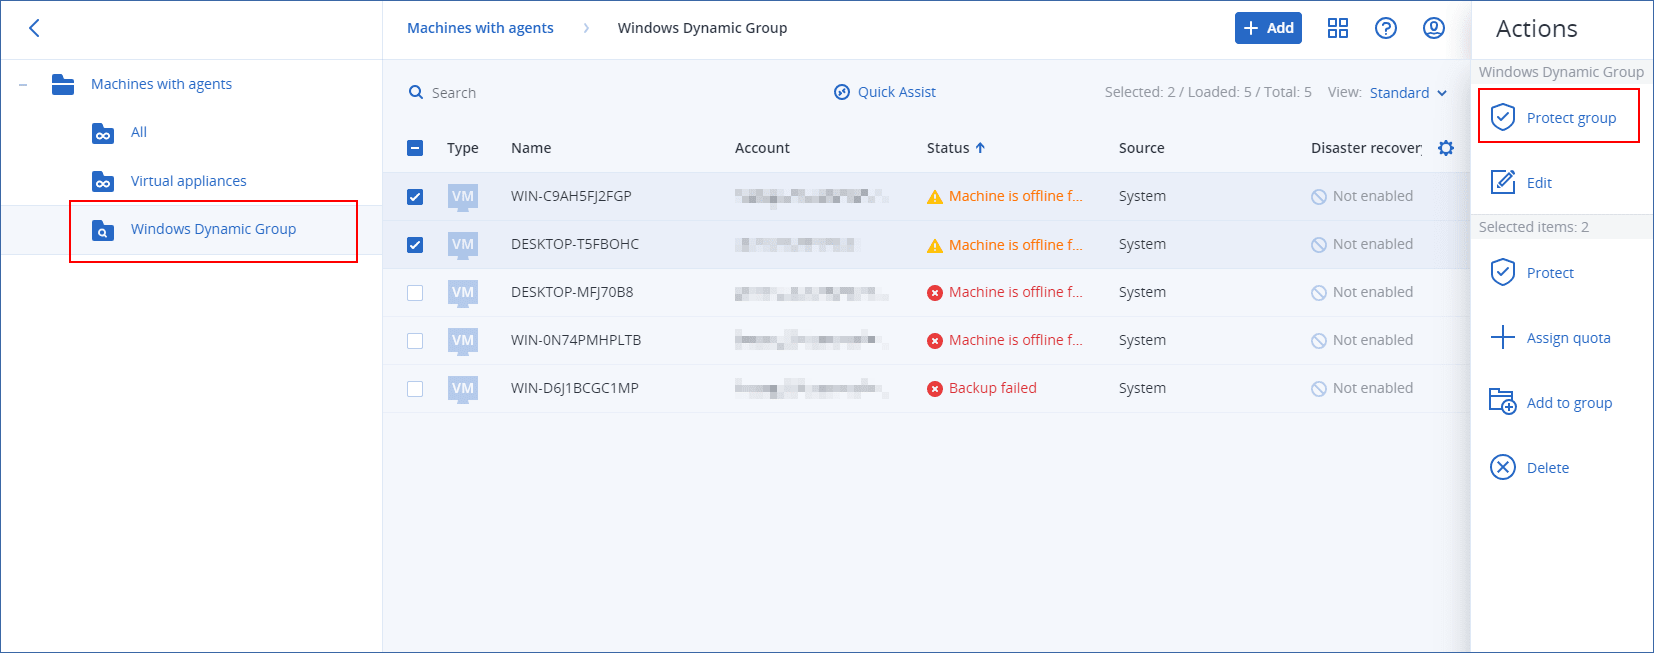Click the table column settings gear
This screenshot has width=1654, height=653.
pos(1445,148)
